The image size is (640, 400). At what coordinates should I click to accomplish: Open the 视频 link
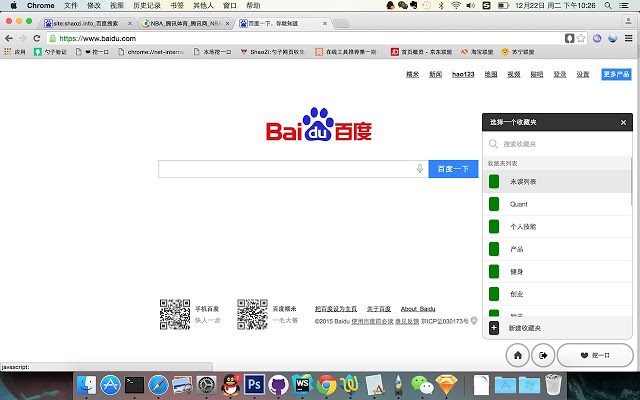pos(513,74)
